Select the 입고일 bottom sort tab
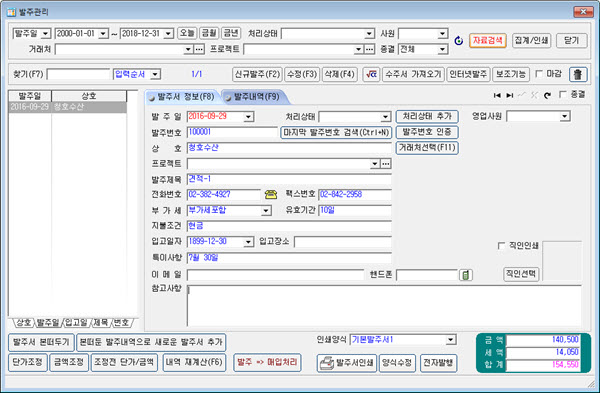This screenshot has height=393, width=600. pos(76,323)
